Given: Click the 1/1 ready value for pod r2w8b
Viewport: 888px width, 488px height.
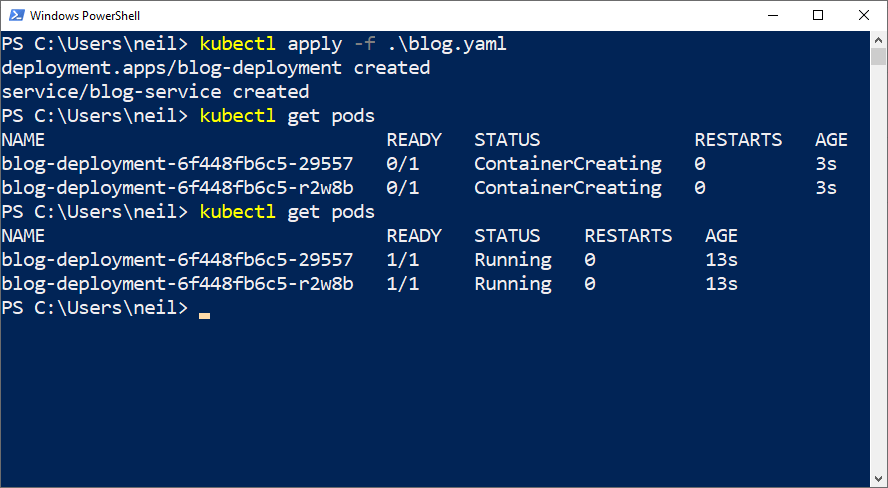Looking at the screenshot, I should [x=402, y=284].
